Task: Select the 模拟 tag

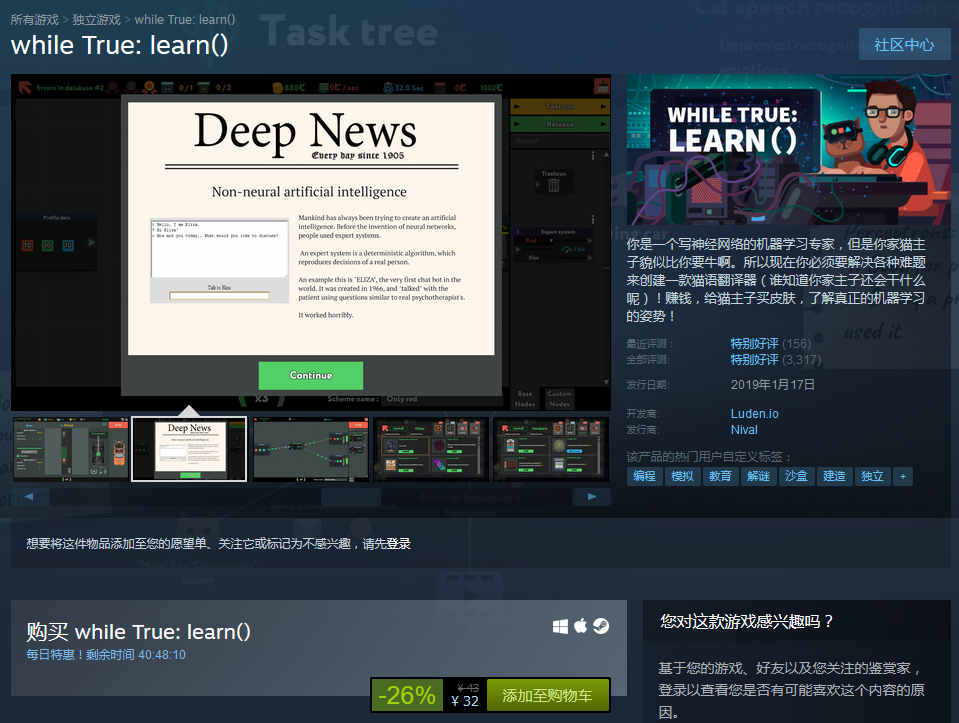Action: tap(683, 476)
